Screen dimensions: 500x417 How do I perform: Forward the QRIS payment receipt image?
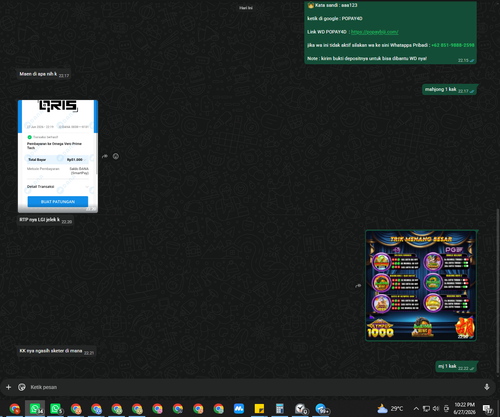coord(105,156)
